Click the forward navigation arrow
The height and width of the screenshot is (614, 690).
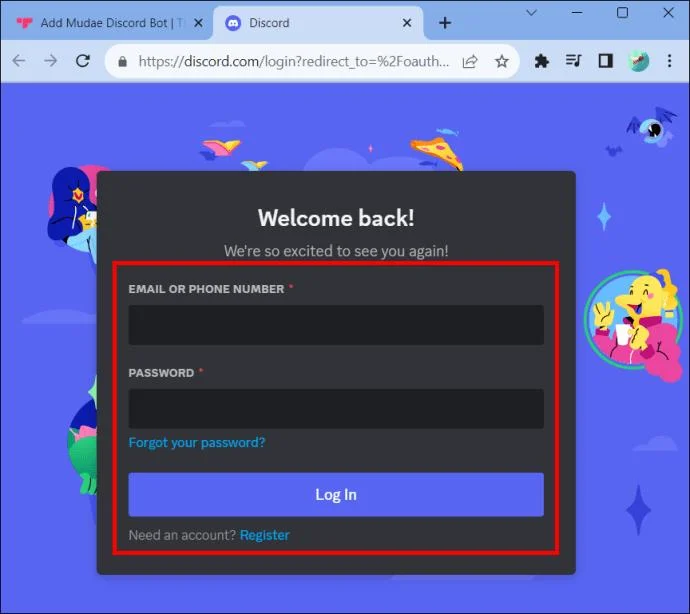coord(51,61)
